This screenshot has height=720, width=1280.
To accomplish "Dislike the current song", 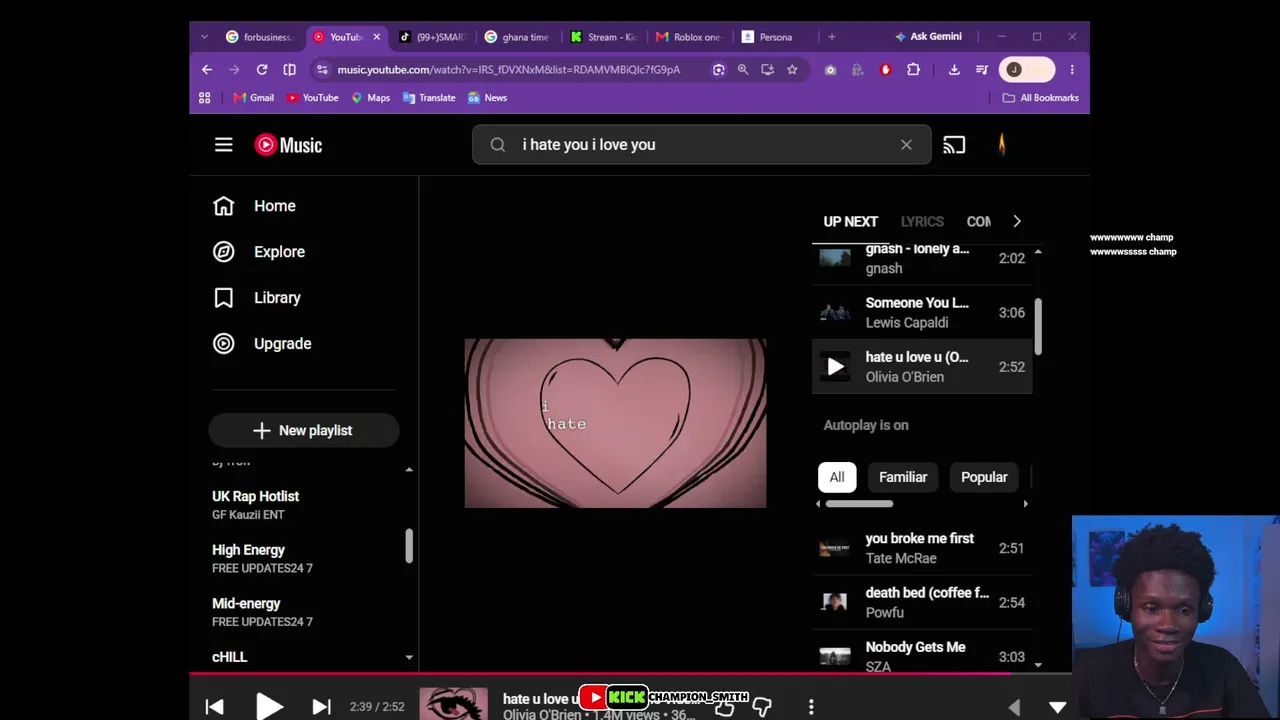I will coord(762,707).
